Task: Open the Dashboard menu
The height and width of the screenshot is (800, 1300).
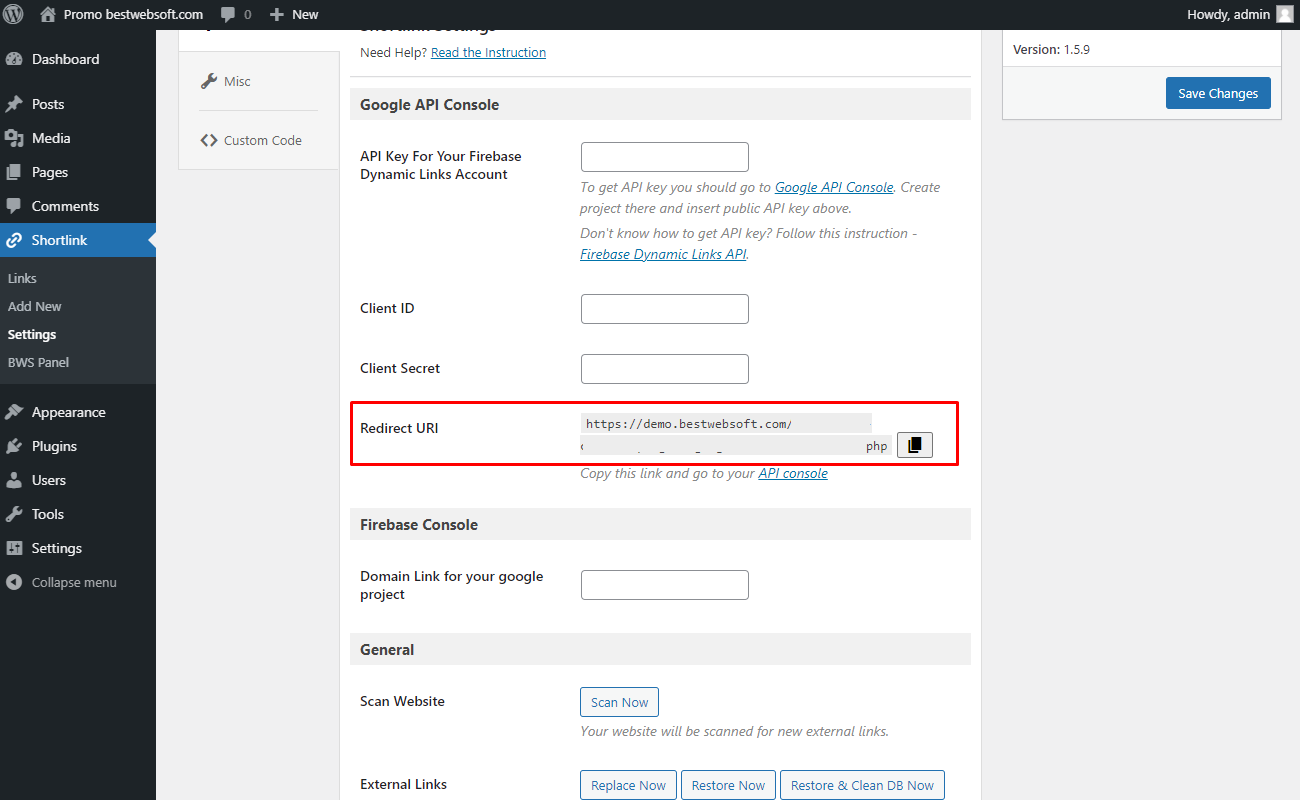Action: click(78, 59)
